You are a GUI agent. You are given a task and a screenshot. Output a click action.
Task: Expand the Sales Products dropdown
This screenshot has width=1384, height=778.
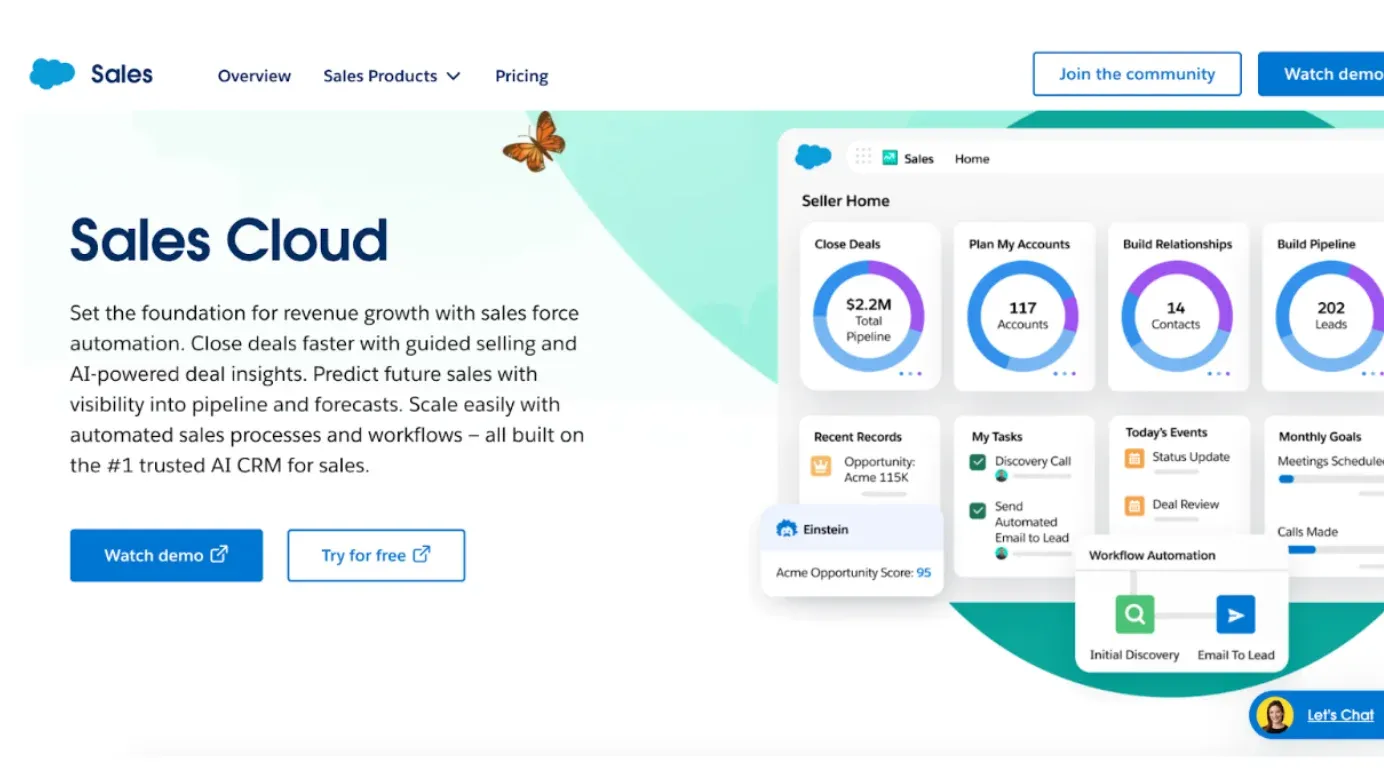391,76
